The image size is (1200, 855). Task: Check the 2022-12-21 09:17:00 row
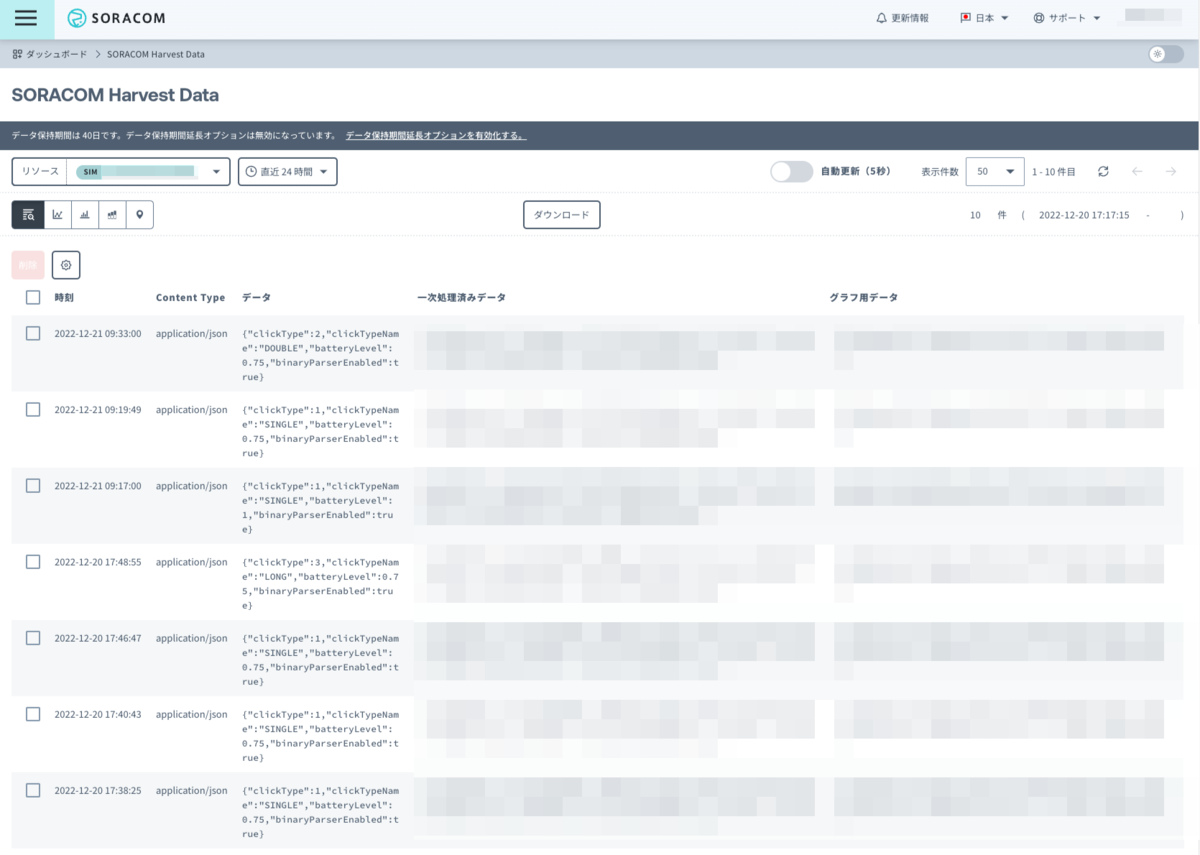point(33,485)
